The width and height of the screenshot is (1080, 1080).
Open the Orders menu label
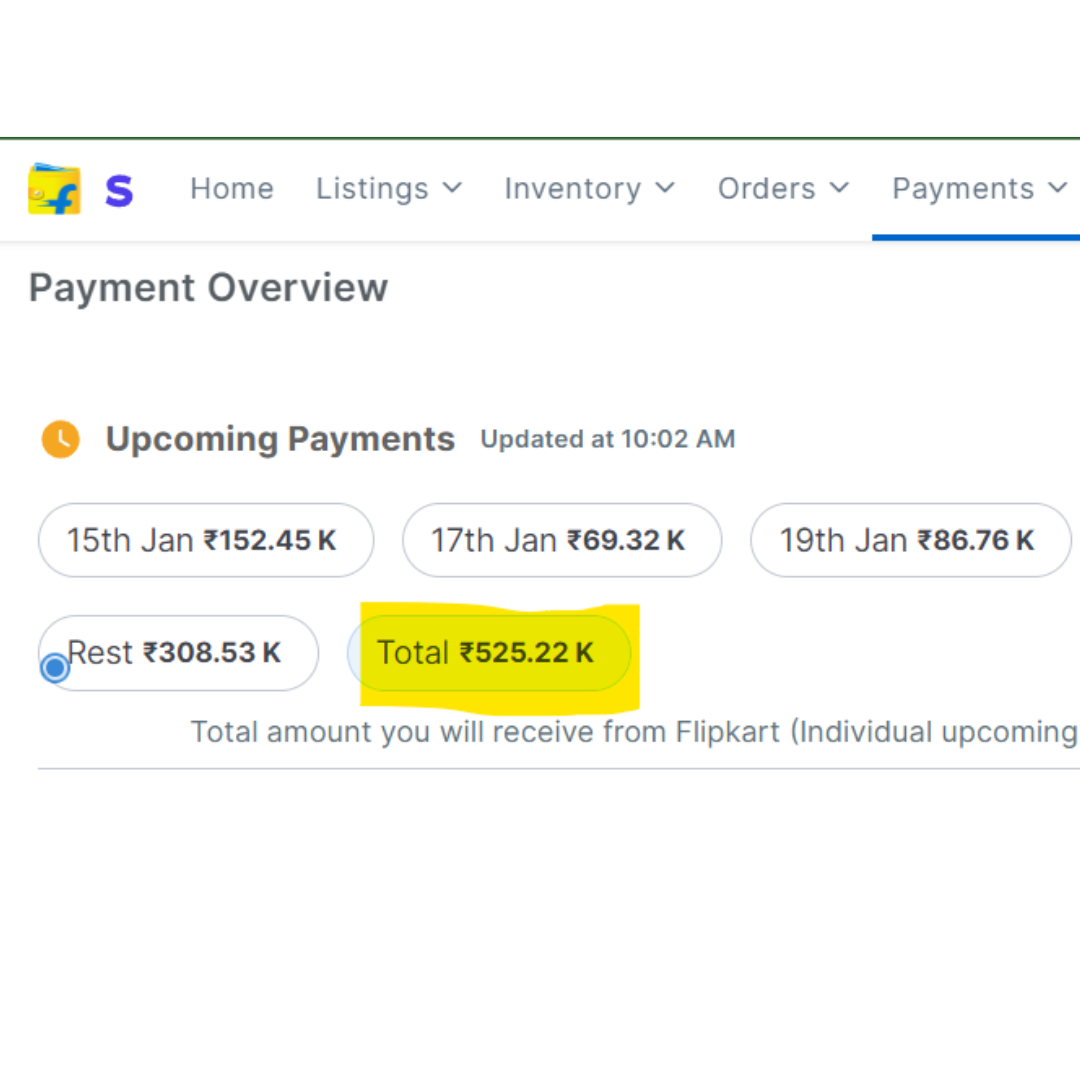click(x=767, y=189)
